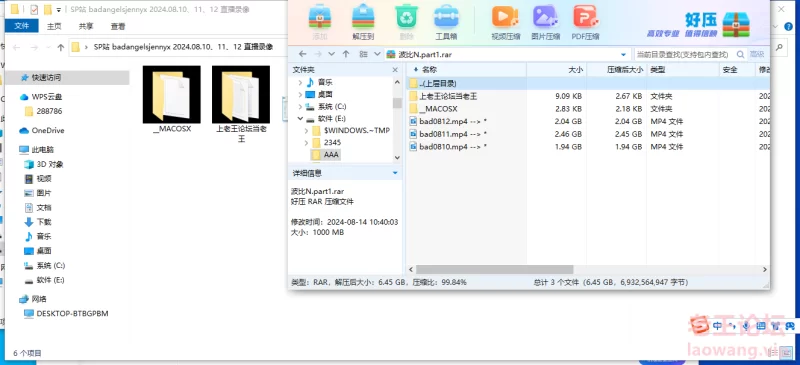Select 快速访问 in Explorer sidebar

pyautogui.click(x=66, y=78)
